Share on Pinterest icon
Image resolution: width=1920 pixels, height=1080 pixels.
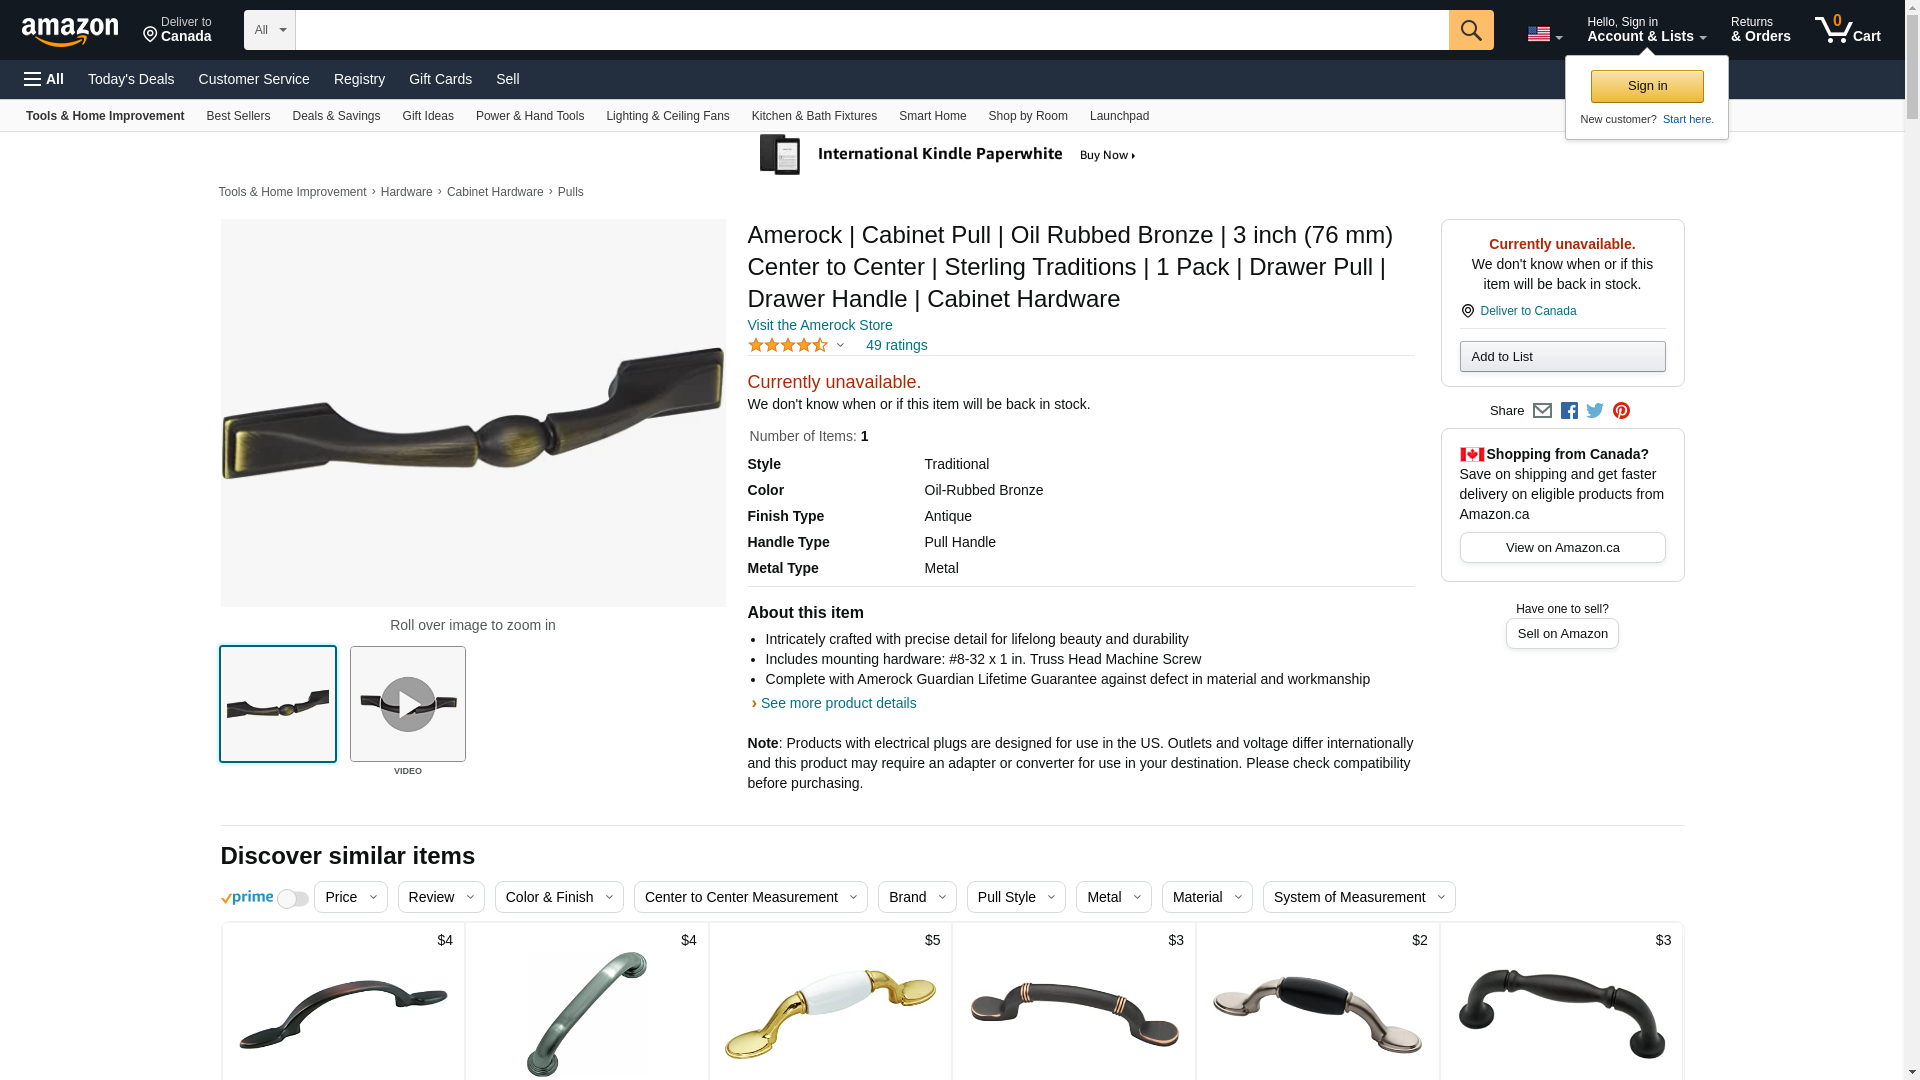point(1621,411)
